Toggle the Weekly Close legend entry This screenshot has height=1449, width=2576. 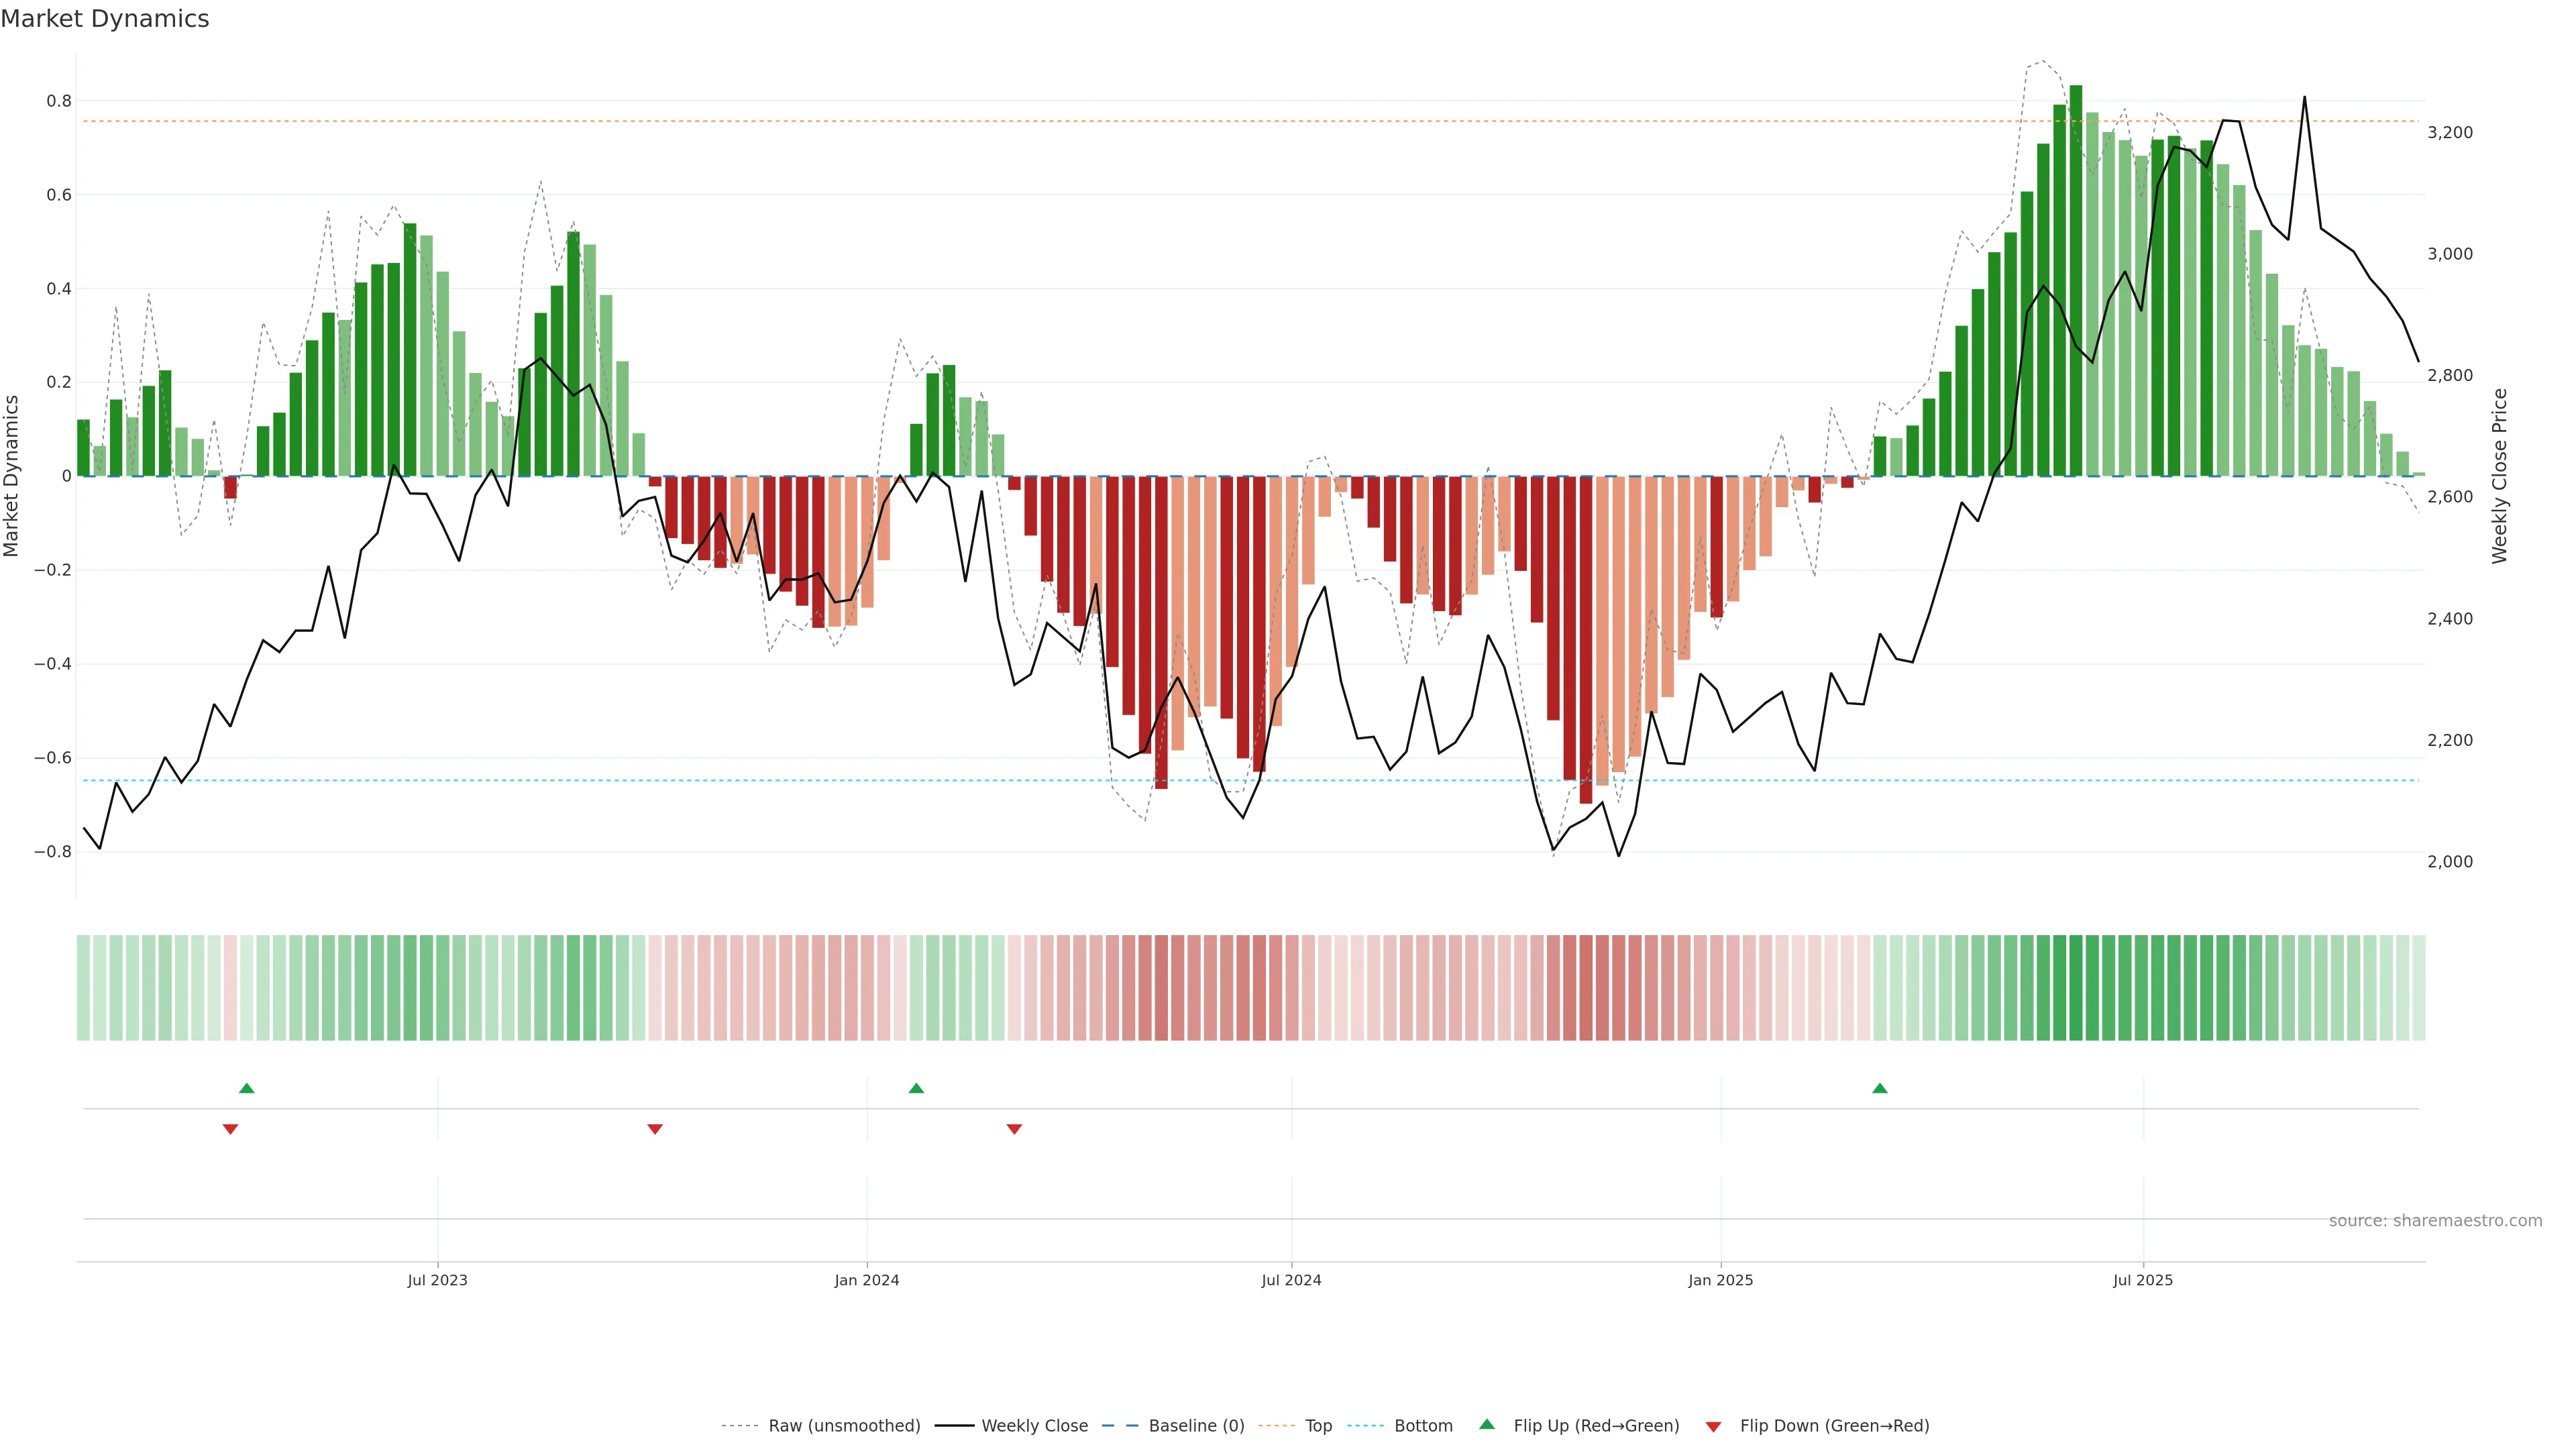click(1034, 1426)
